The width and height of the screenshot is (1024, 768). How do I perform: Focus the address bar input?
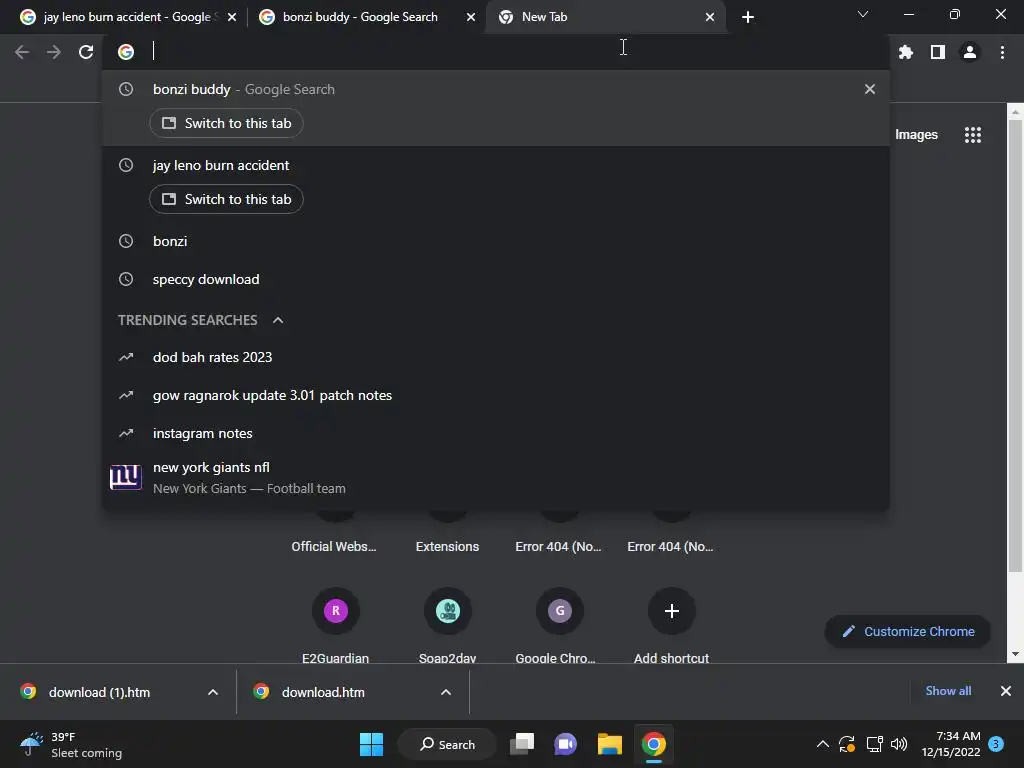516,52
